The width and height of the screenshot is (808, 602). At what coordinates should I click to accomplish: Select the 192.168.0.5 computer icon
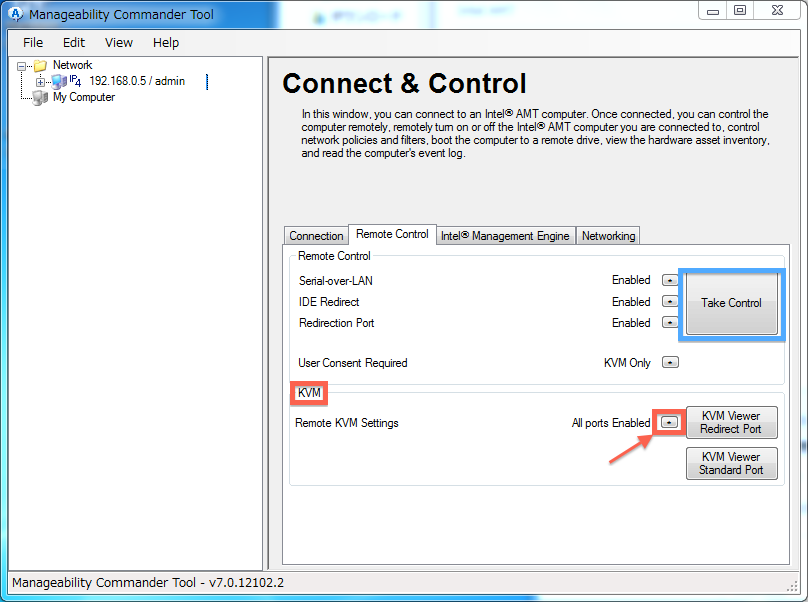point(59,81)
